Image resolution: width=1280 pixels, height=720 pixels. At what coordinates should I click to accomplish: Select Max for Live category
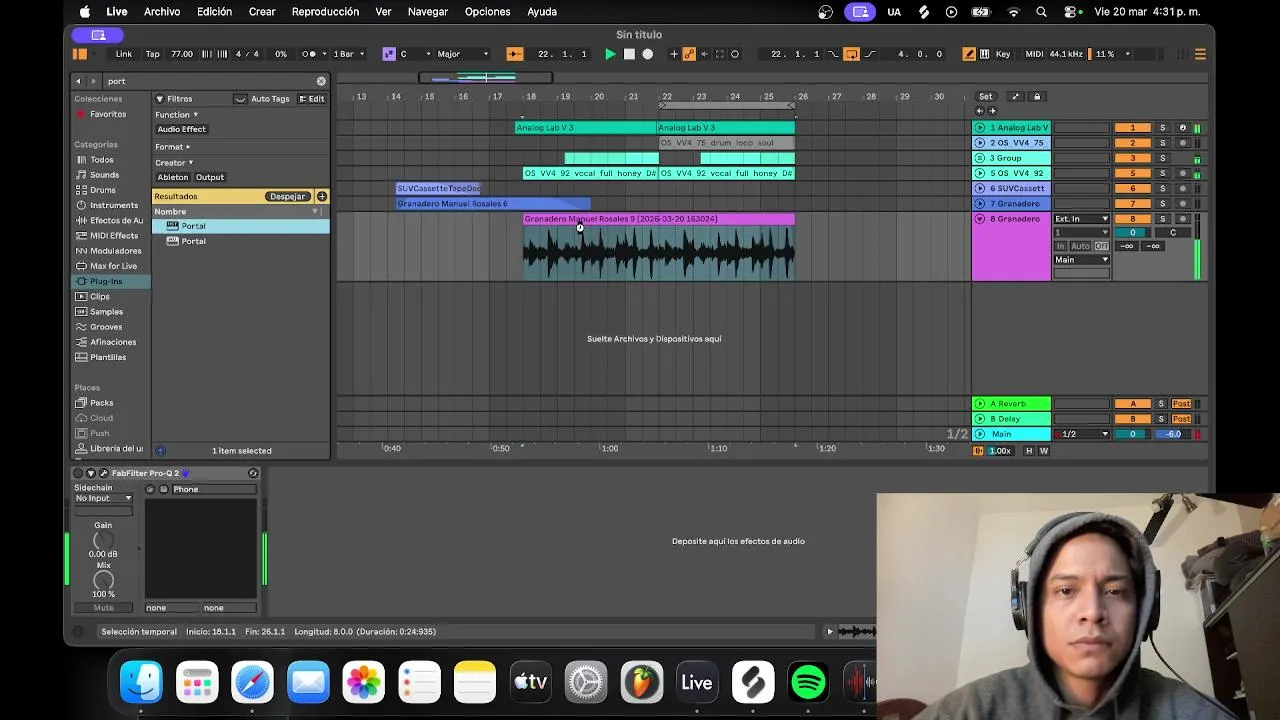coord(113,266)
